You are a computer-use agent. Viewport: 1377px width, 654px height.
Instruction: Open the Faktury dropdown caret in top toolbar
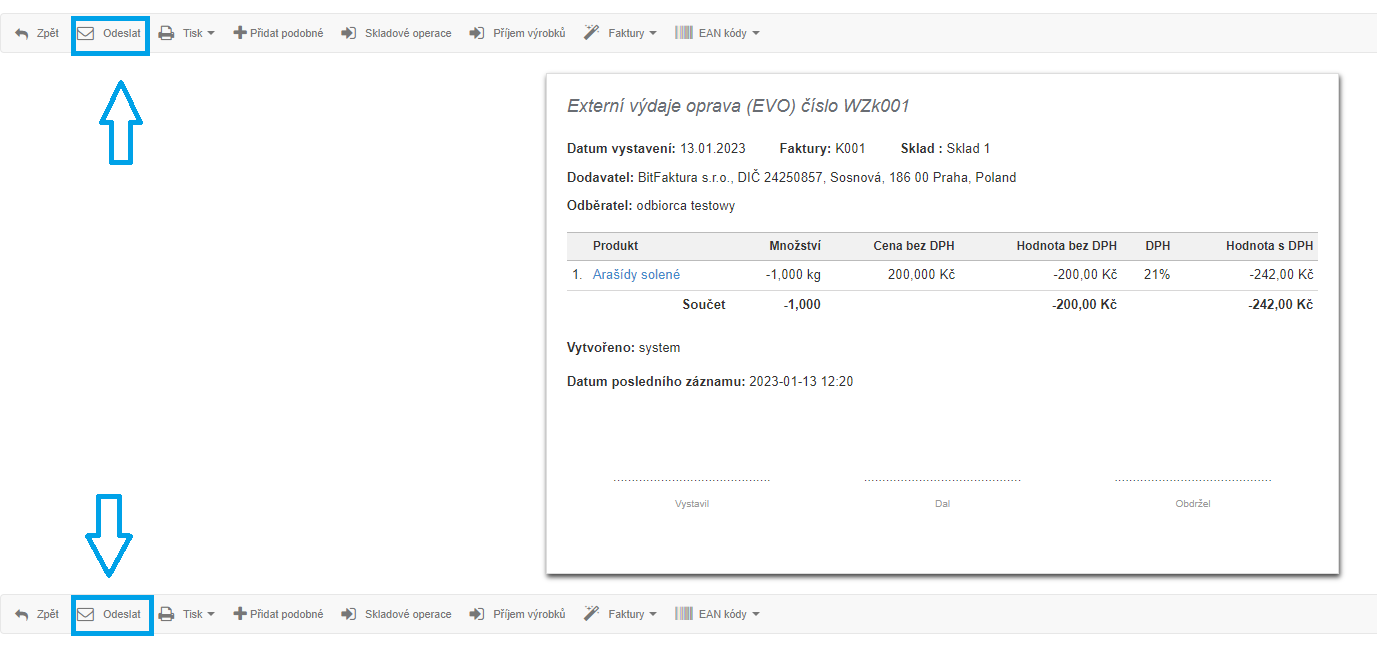tap(653, 34)
